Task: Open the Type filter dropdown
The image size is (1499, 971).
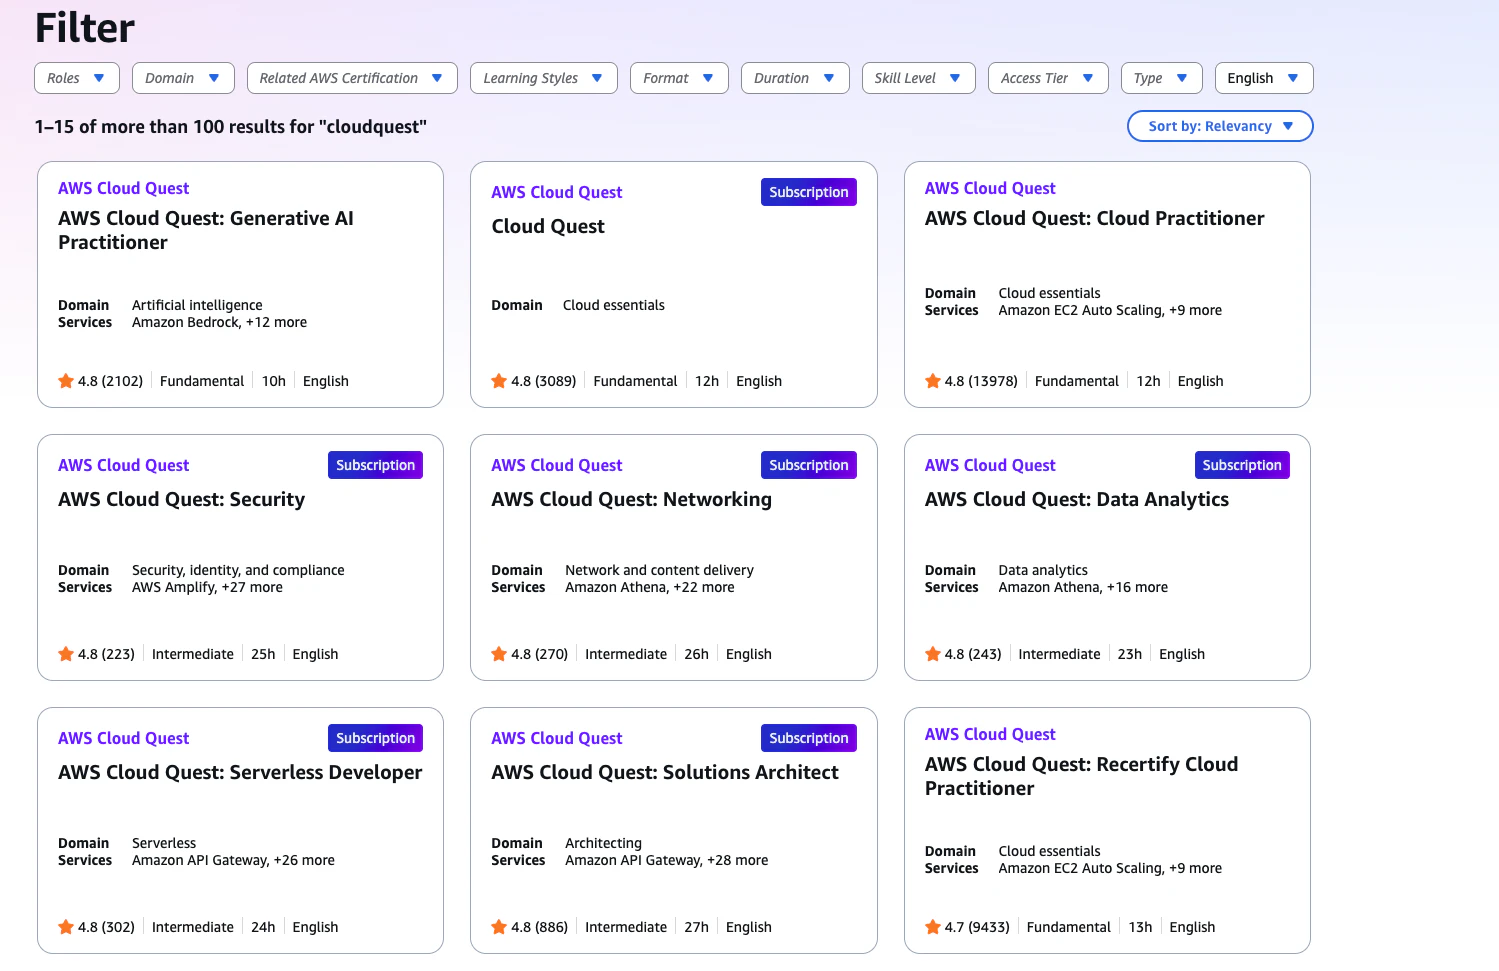Action: pyautogui.click(x=1161, y=78)
